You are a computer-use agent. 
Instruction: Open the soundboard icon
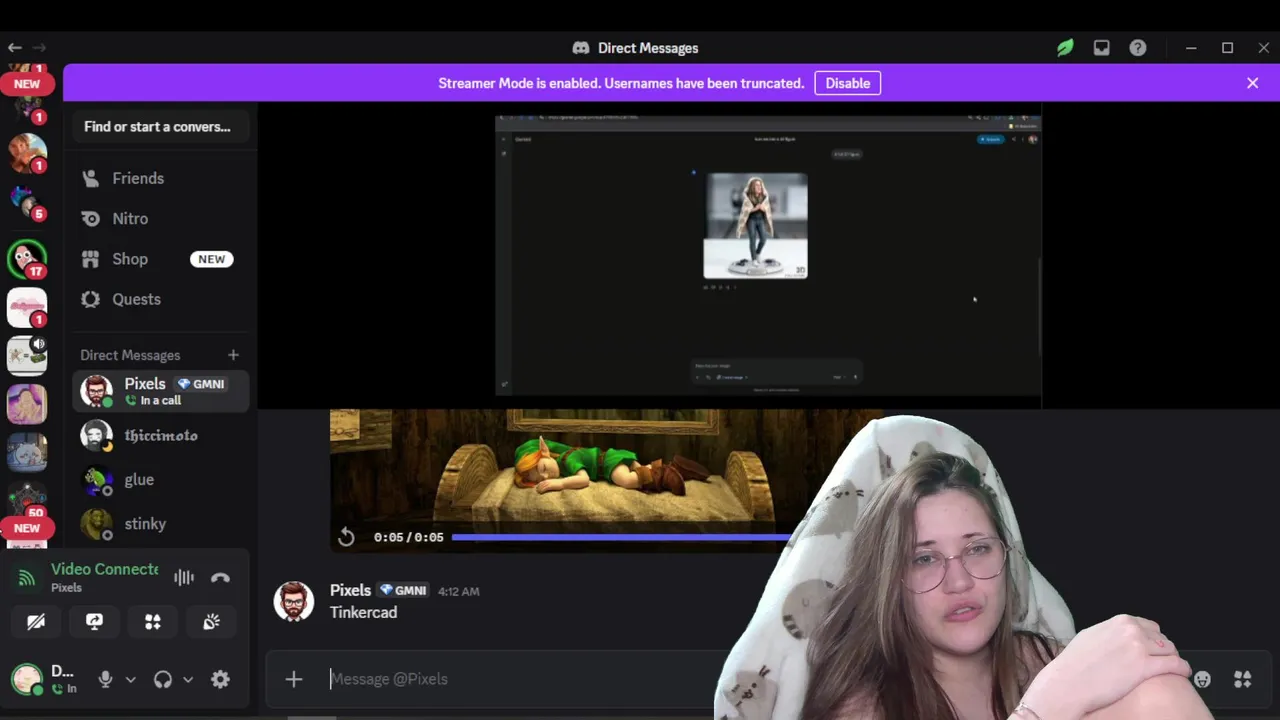pyautogui.click(x=211, y=622)
